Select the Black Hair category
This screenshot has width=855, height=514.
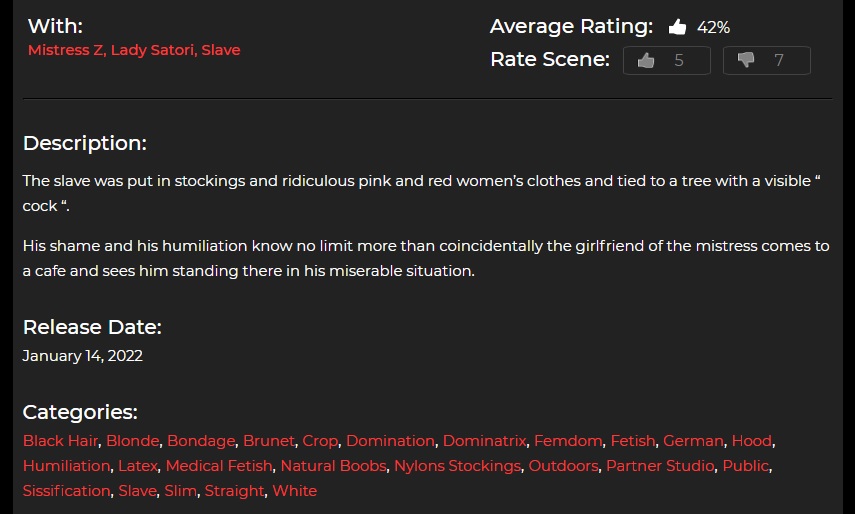[x=60, y=440]
